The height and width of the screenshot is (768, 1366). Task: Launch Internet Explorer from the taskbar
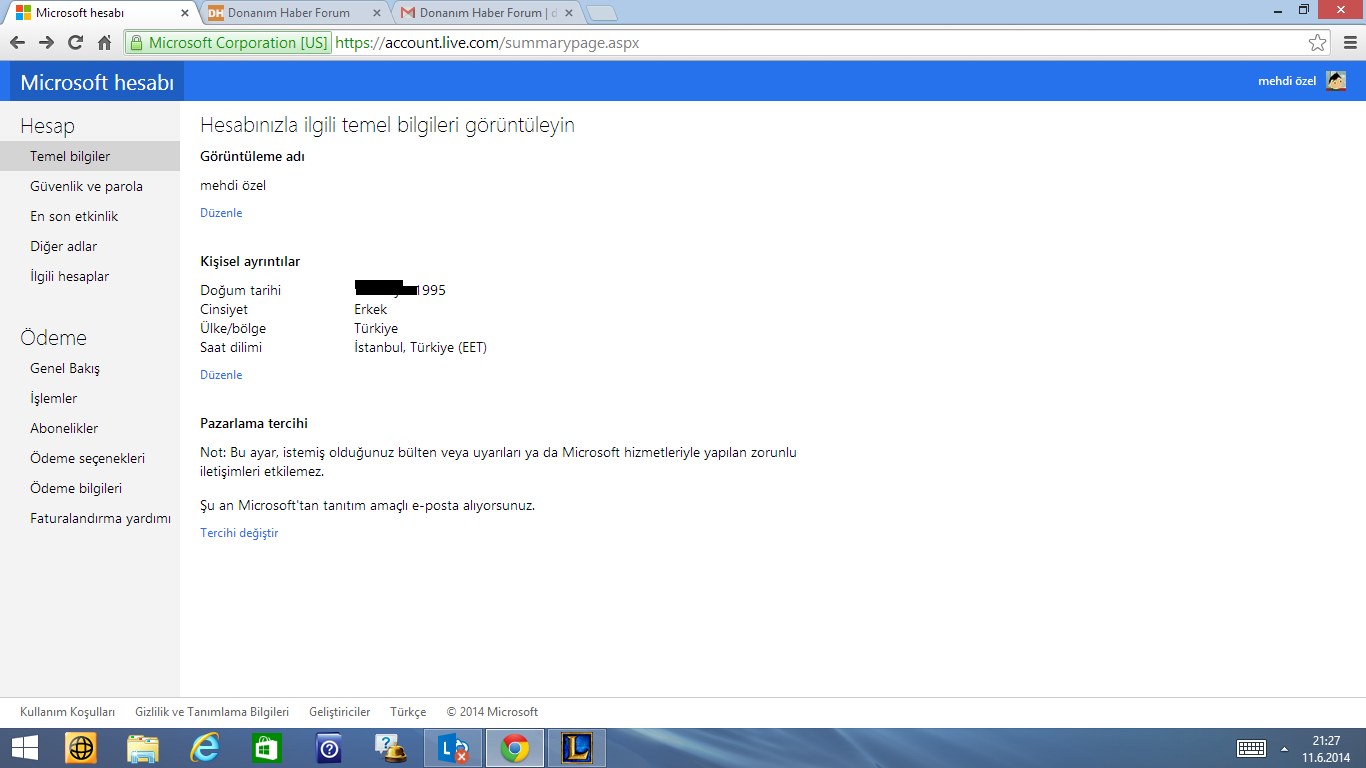tap(205, 748)
